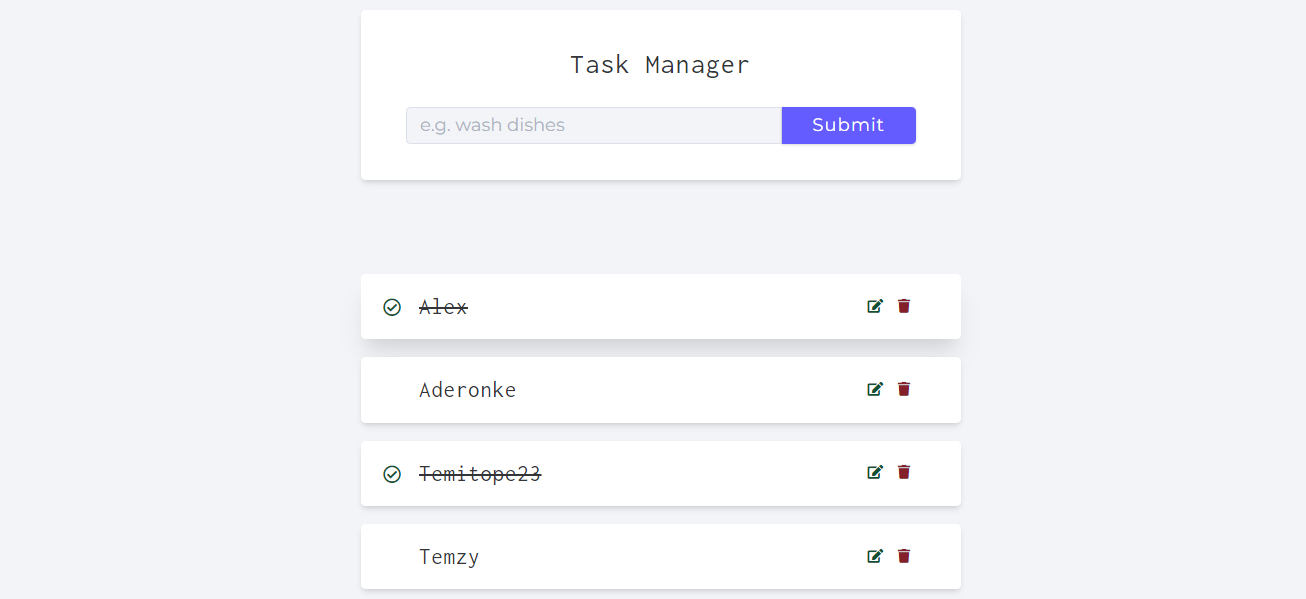The width and height of the screenshot is (1306, 599).
Task: Select the Temzy task name text
Action: click(x=449, y=557)
